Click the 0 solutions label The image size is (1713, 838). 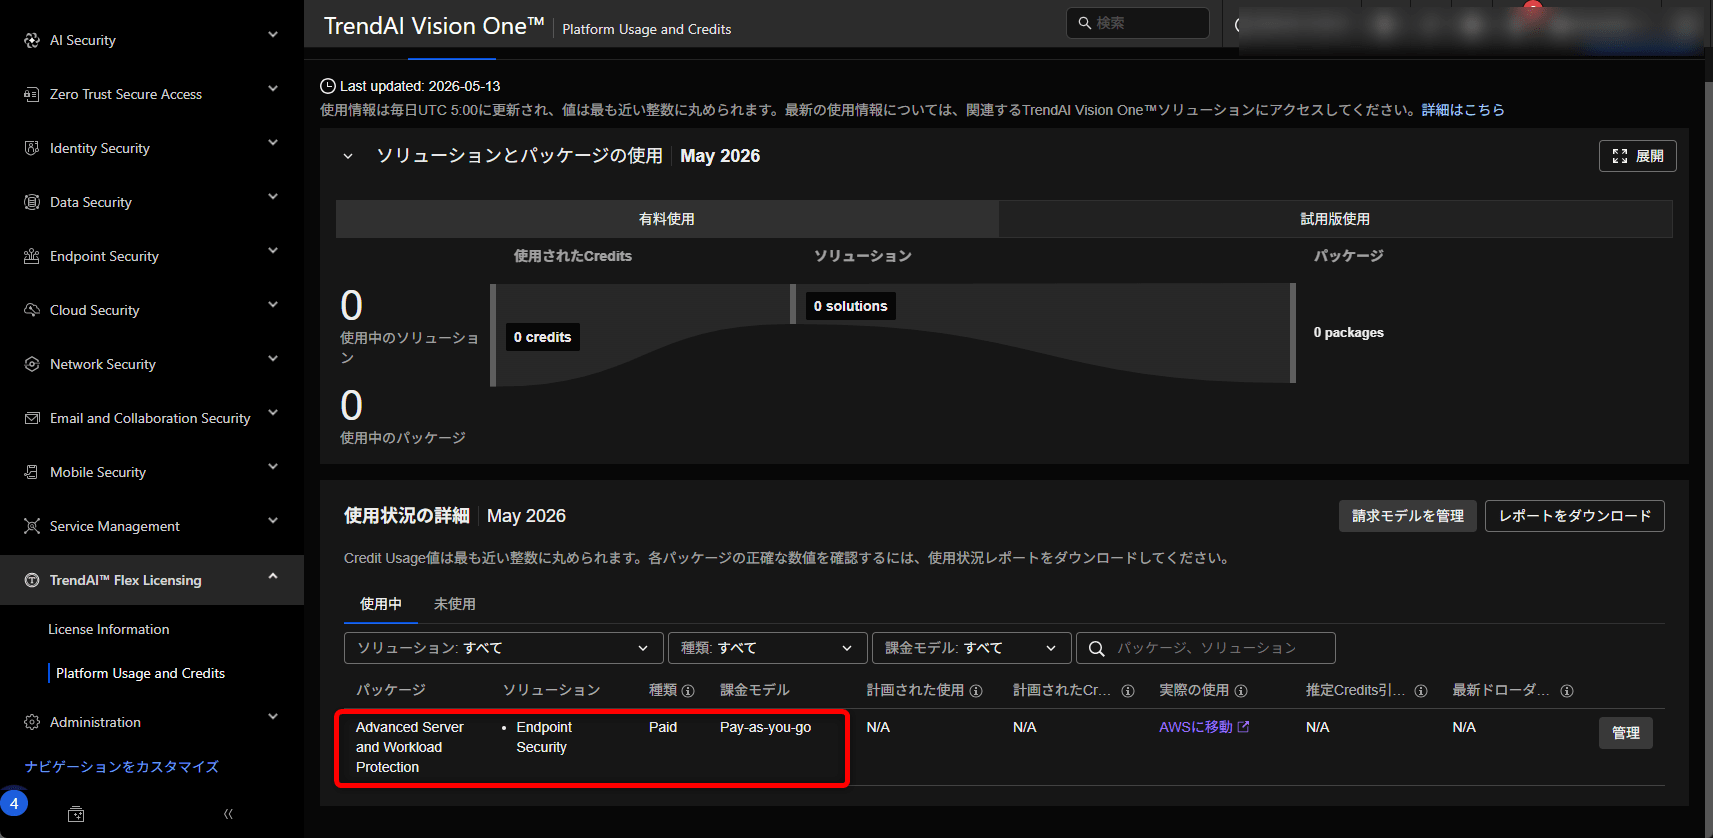pos(851,306)
